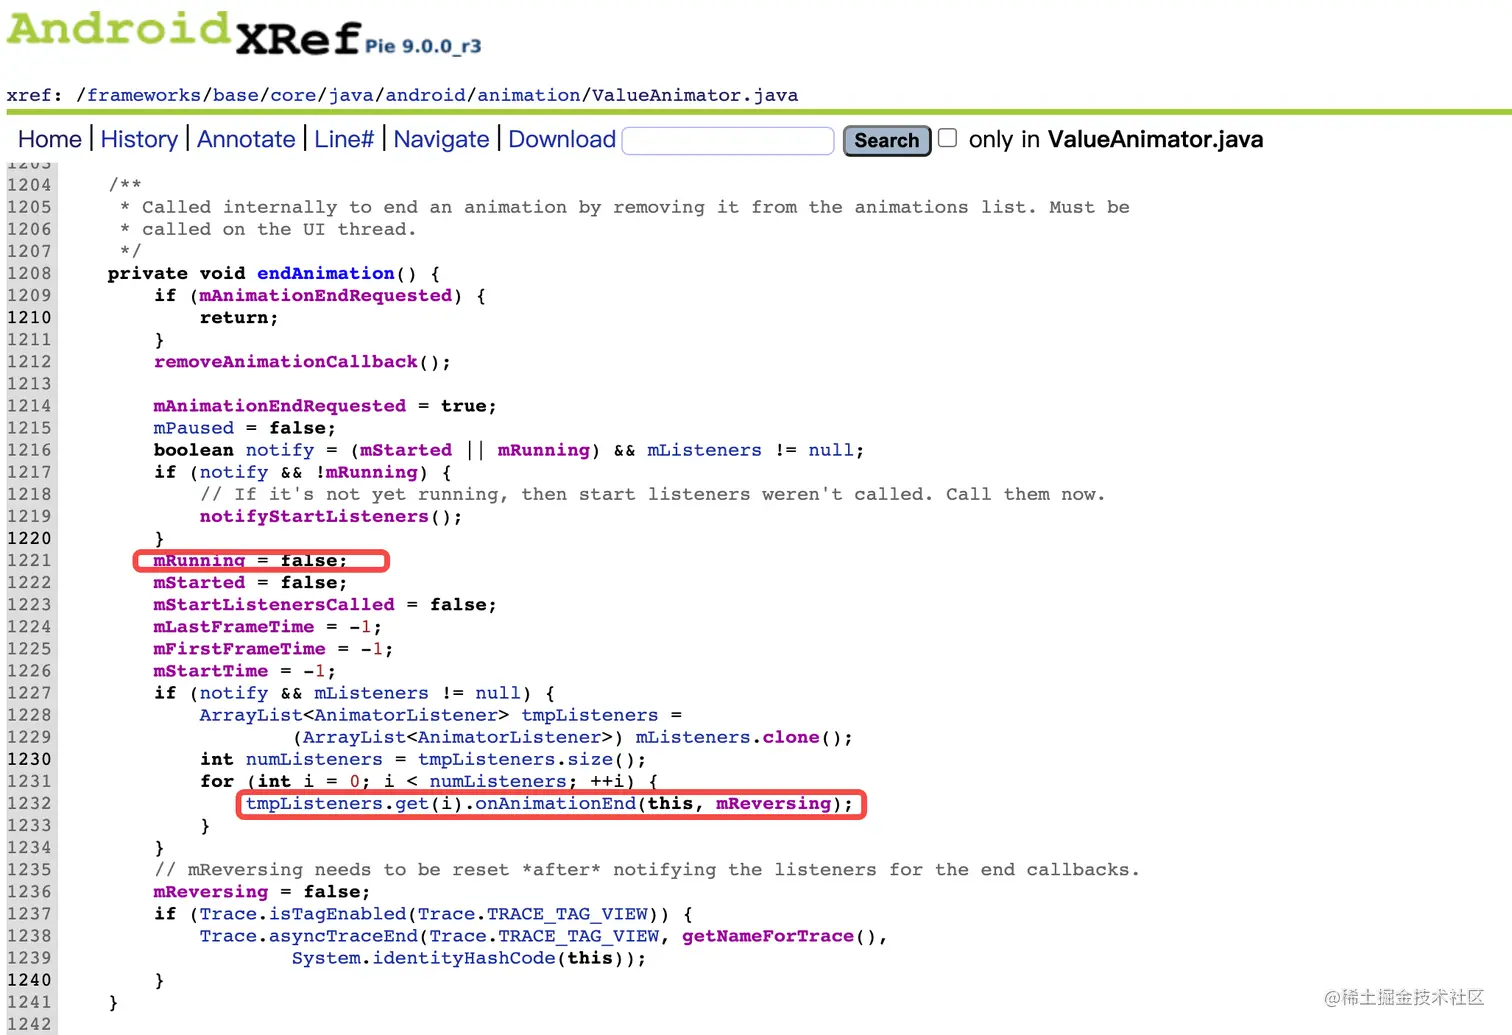Click mStartListenersCalled on line 1223
This screenshot has width=1512, height=1035.
click(274, 604)
